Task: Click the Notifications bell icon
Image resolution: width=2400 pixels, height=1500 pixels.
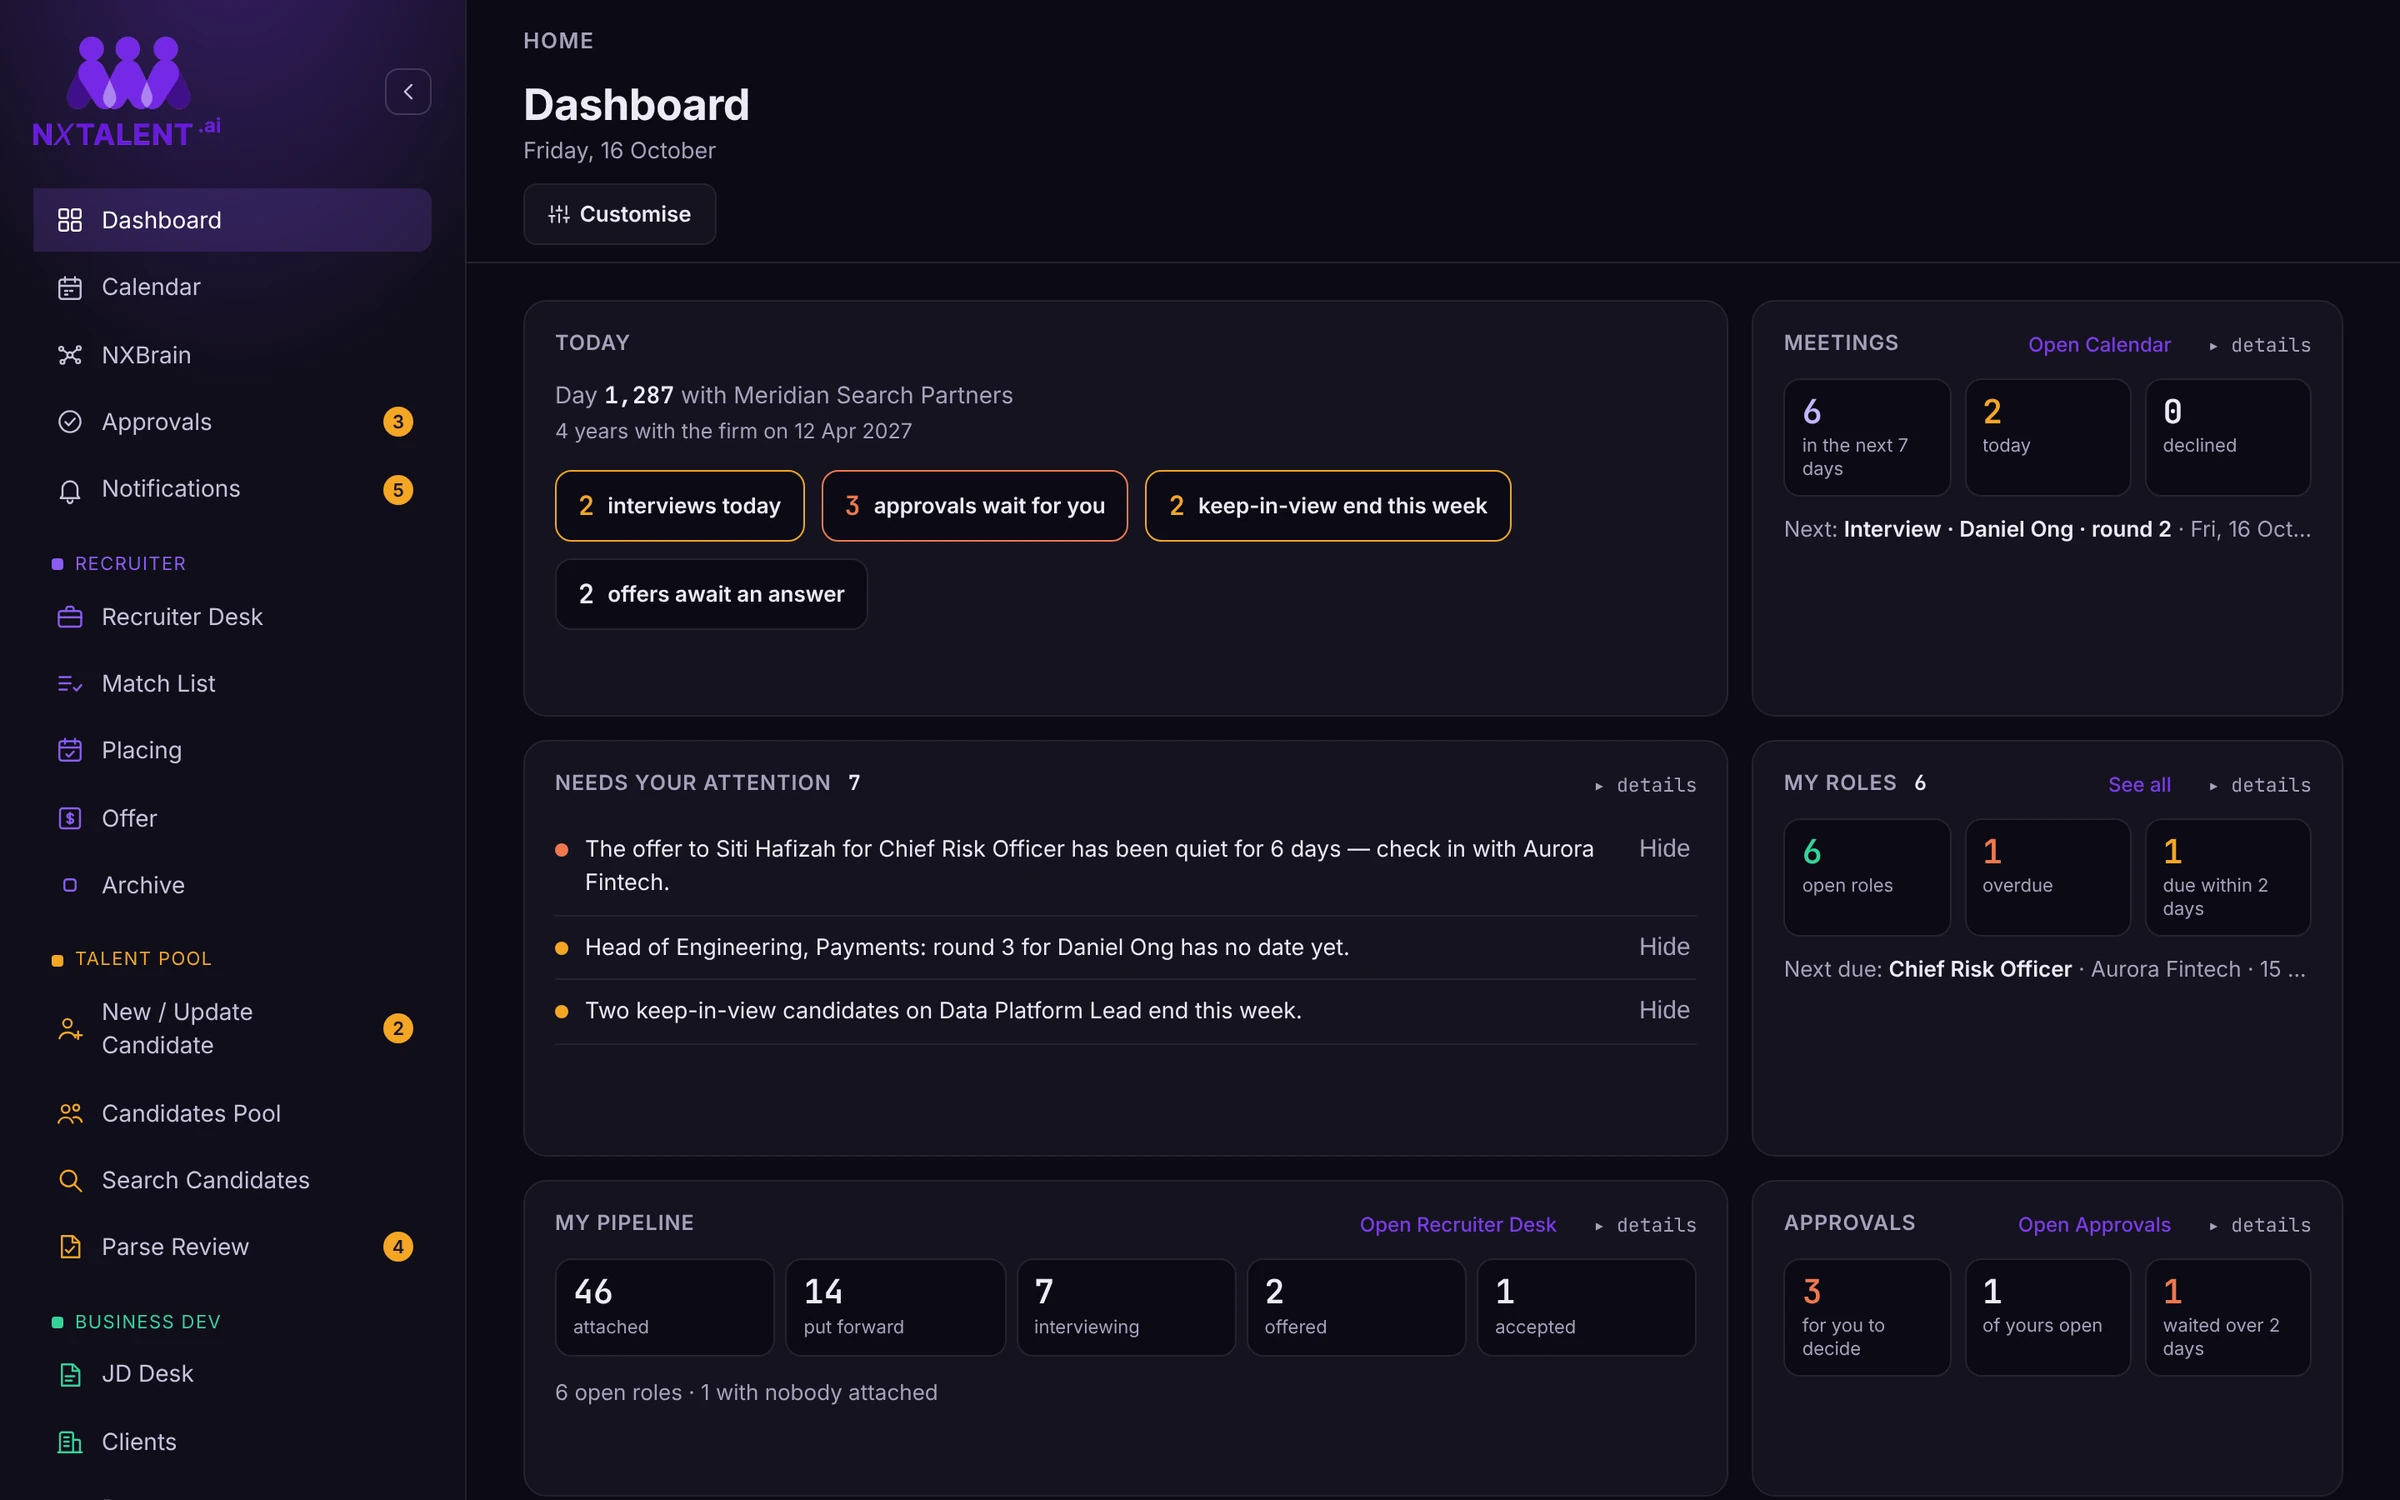Action: click(70, 490)
